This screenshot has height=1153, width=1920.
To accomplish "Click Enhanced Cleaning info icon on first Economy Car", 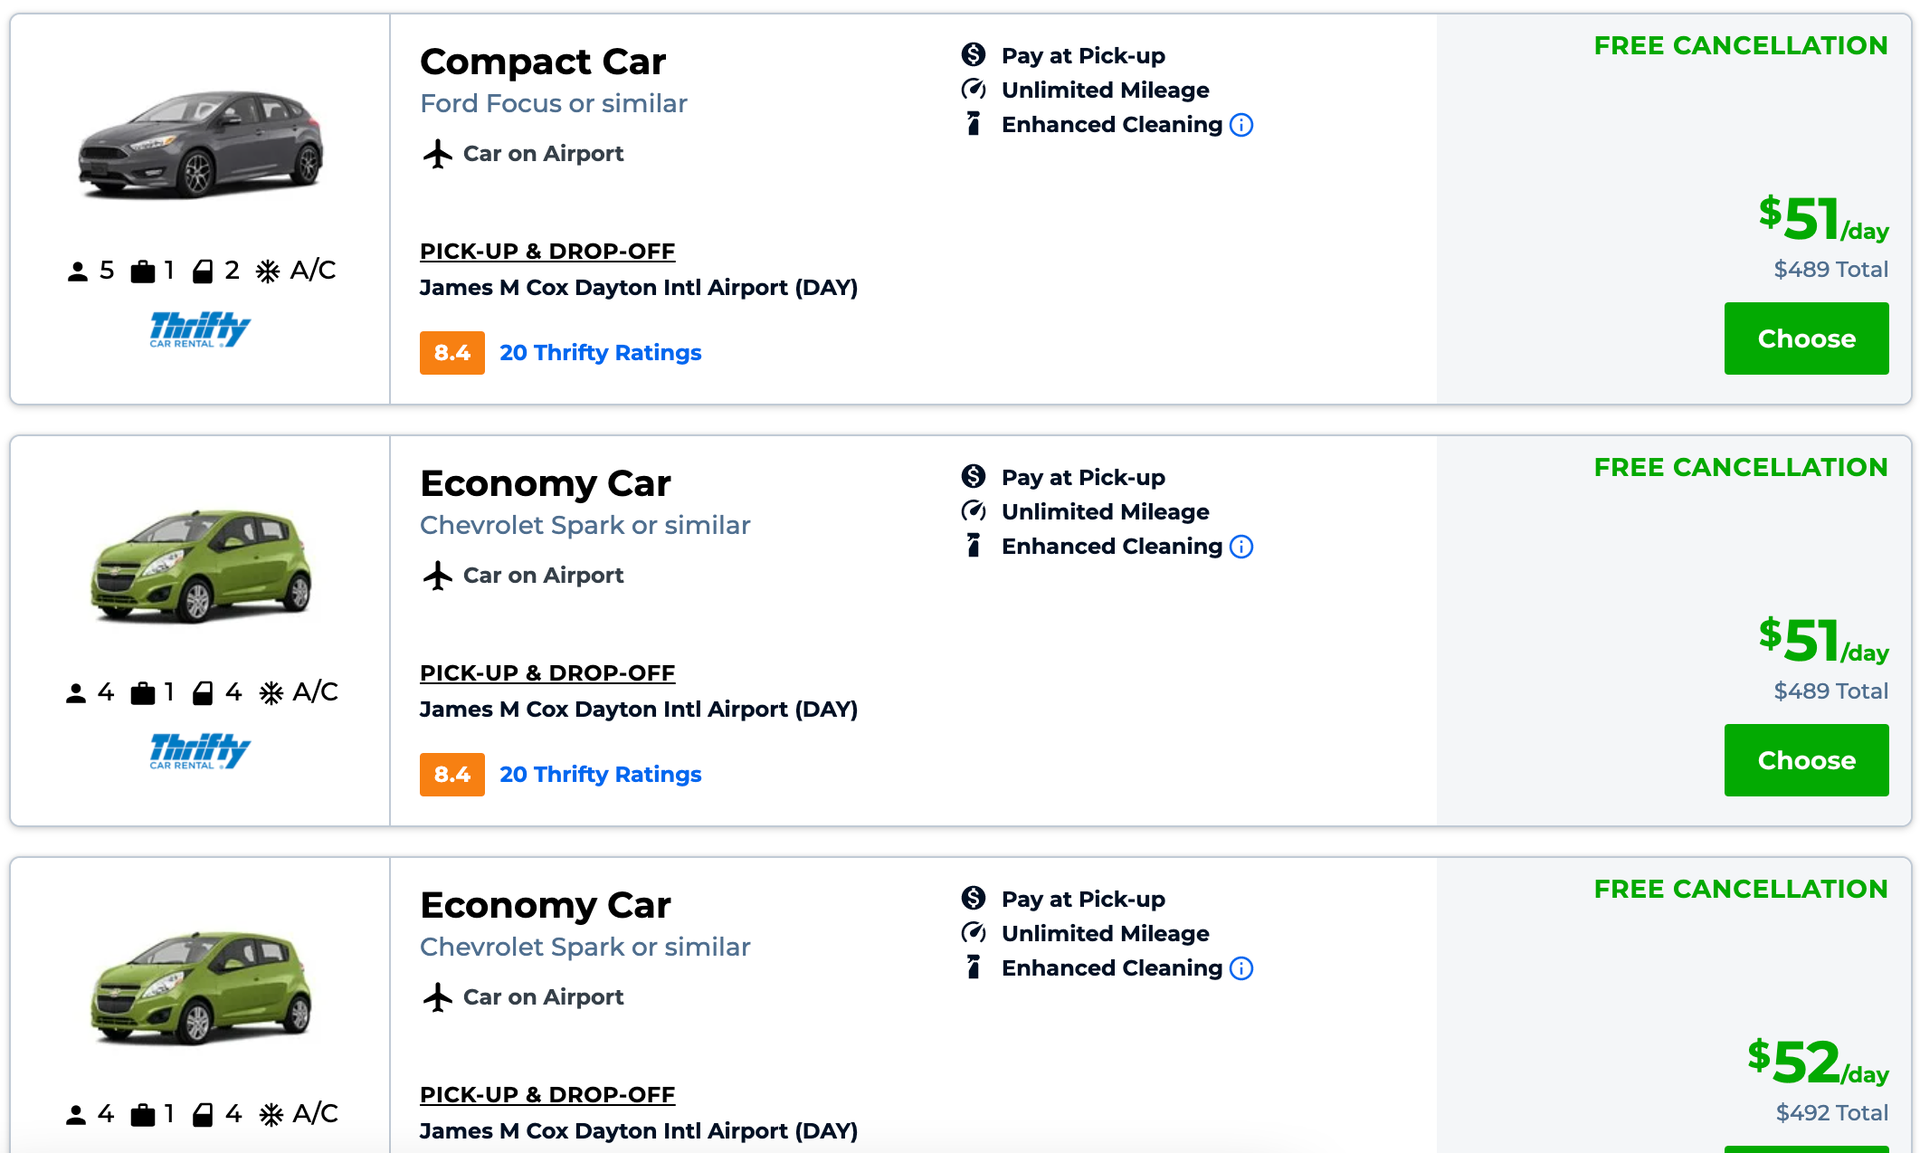I will point(1241,547).
